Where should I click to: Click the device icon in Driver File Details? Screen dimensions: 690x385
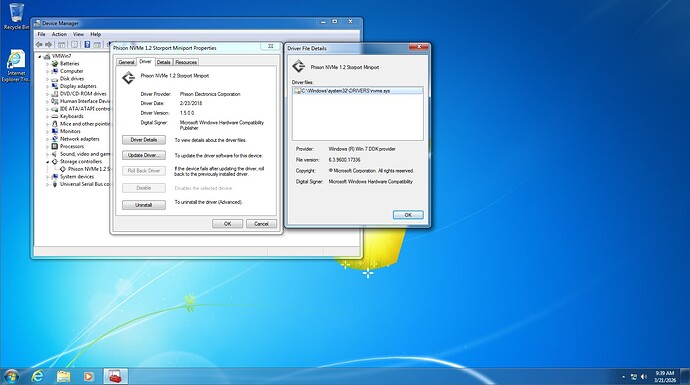(x=299, y=66)
